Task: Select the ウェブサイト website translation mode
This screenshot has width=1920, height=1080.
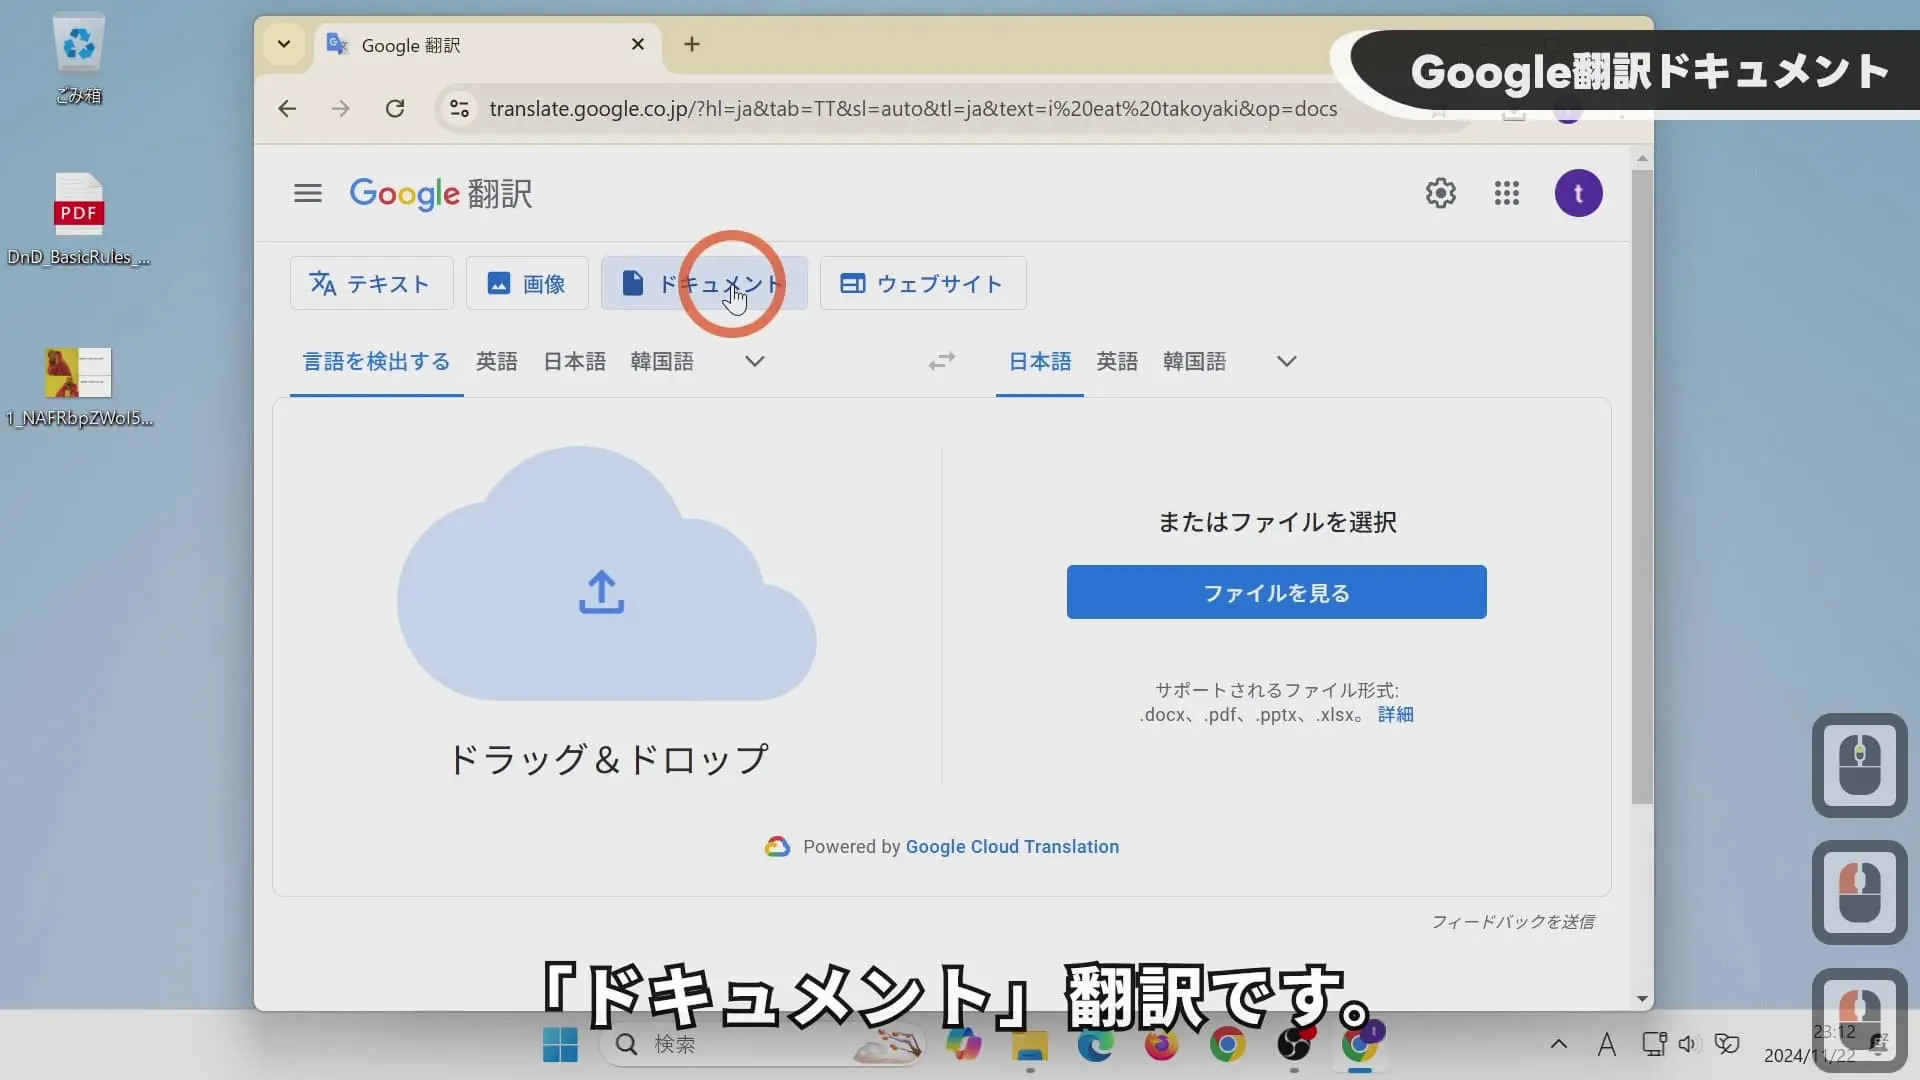Action: (921, 283)
